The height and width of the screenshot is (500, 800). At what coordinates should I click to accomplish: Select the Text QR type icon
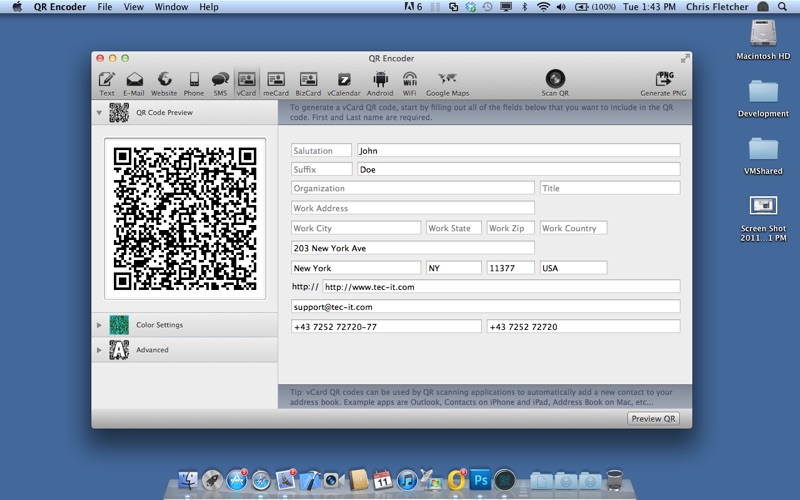pyautogui.click(x=107, y=81)
